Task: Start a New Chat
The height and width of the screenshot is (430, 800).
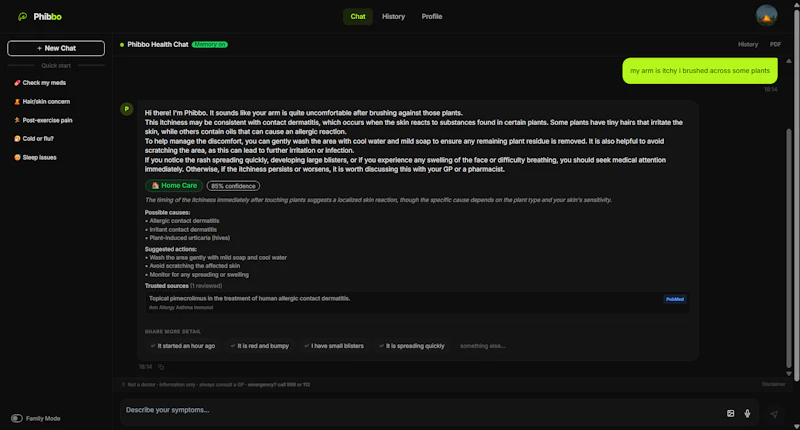Action: 56,48
